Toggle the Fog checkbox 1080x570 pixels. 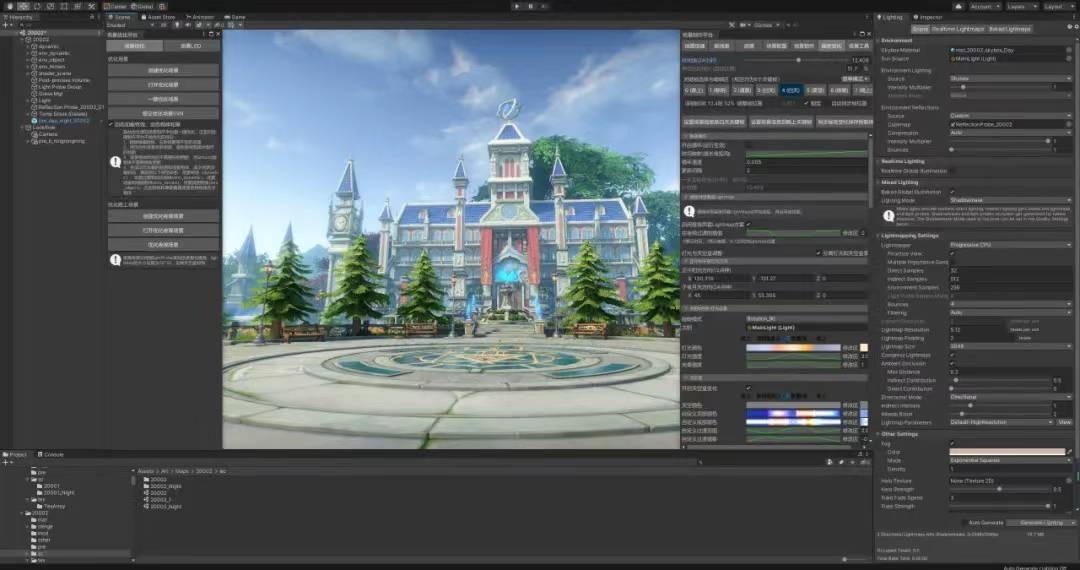click(x=953, y=443)
